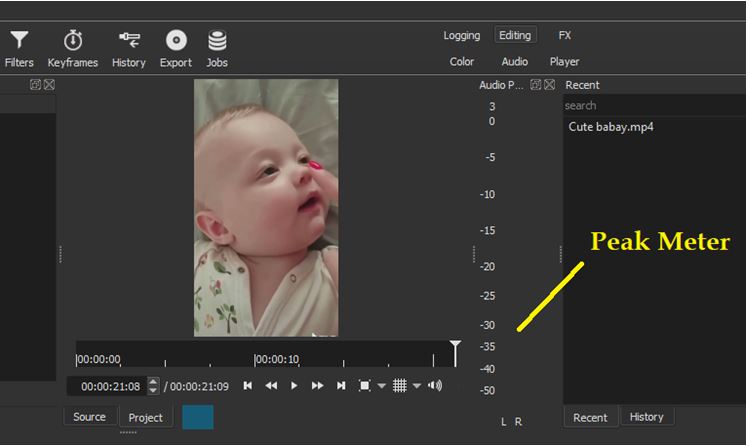Skip to the next point
This screenshot has width=750, height=446.
tap(341, 386)
